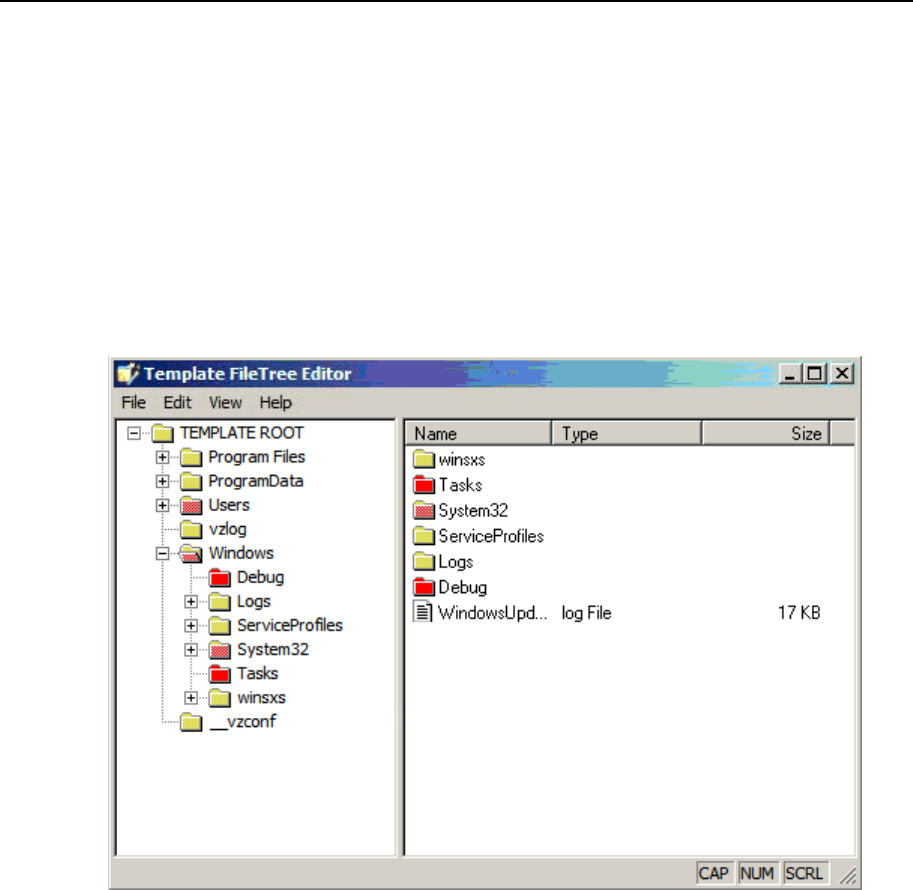Click the ProgramData folder icon
Image resolution: width=913 pixels, height=890 pixels.
pyautogui.click(x=191, y=481)
